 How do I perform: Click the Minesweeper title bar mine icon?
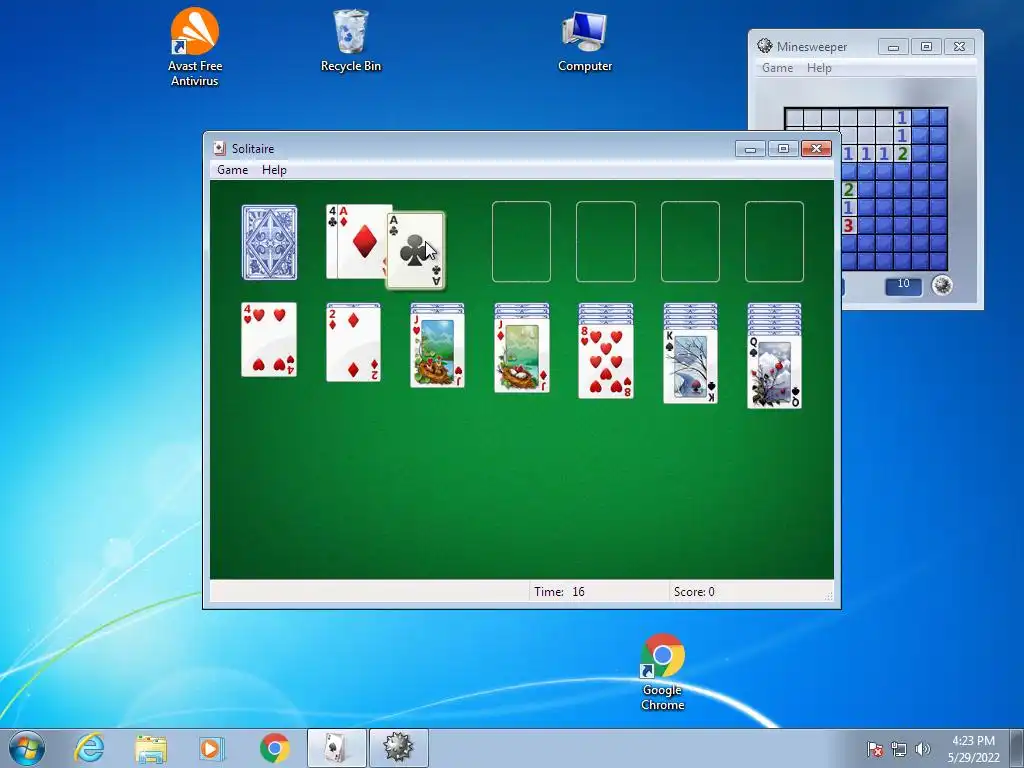pos(765,46)
